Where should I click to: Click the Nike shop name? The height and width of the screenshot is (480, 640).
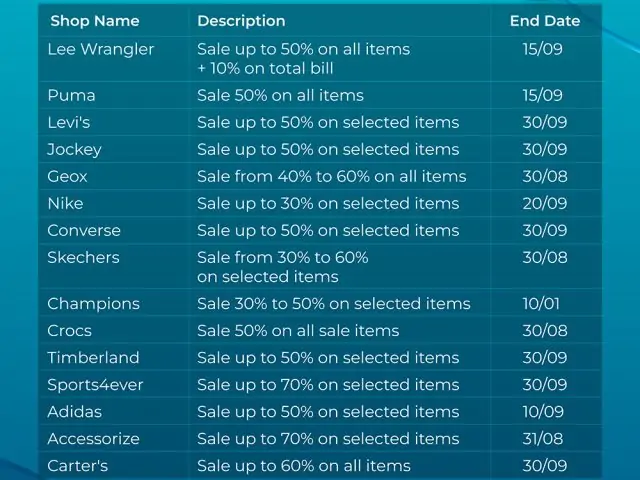click(x=65, y=203)
